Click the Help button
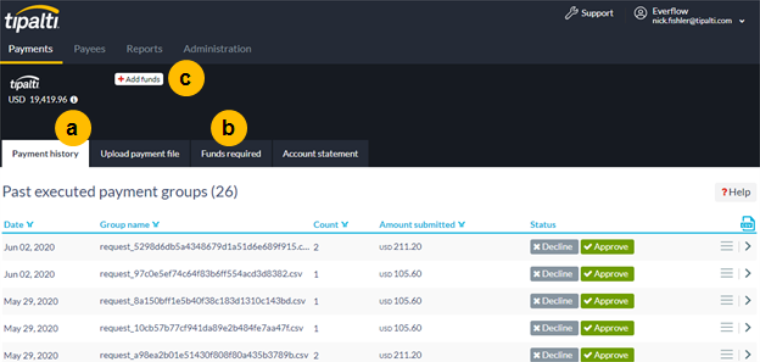Viewport: 760px width, 362px height. [735, 192]
